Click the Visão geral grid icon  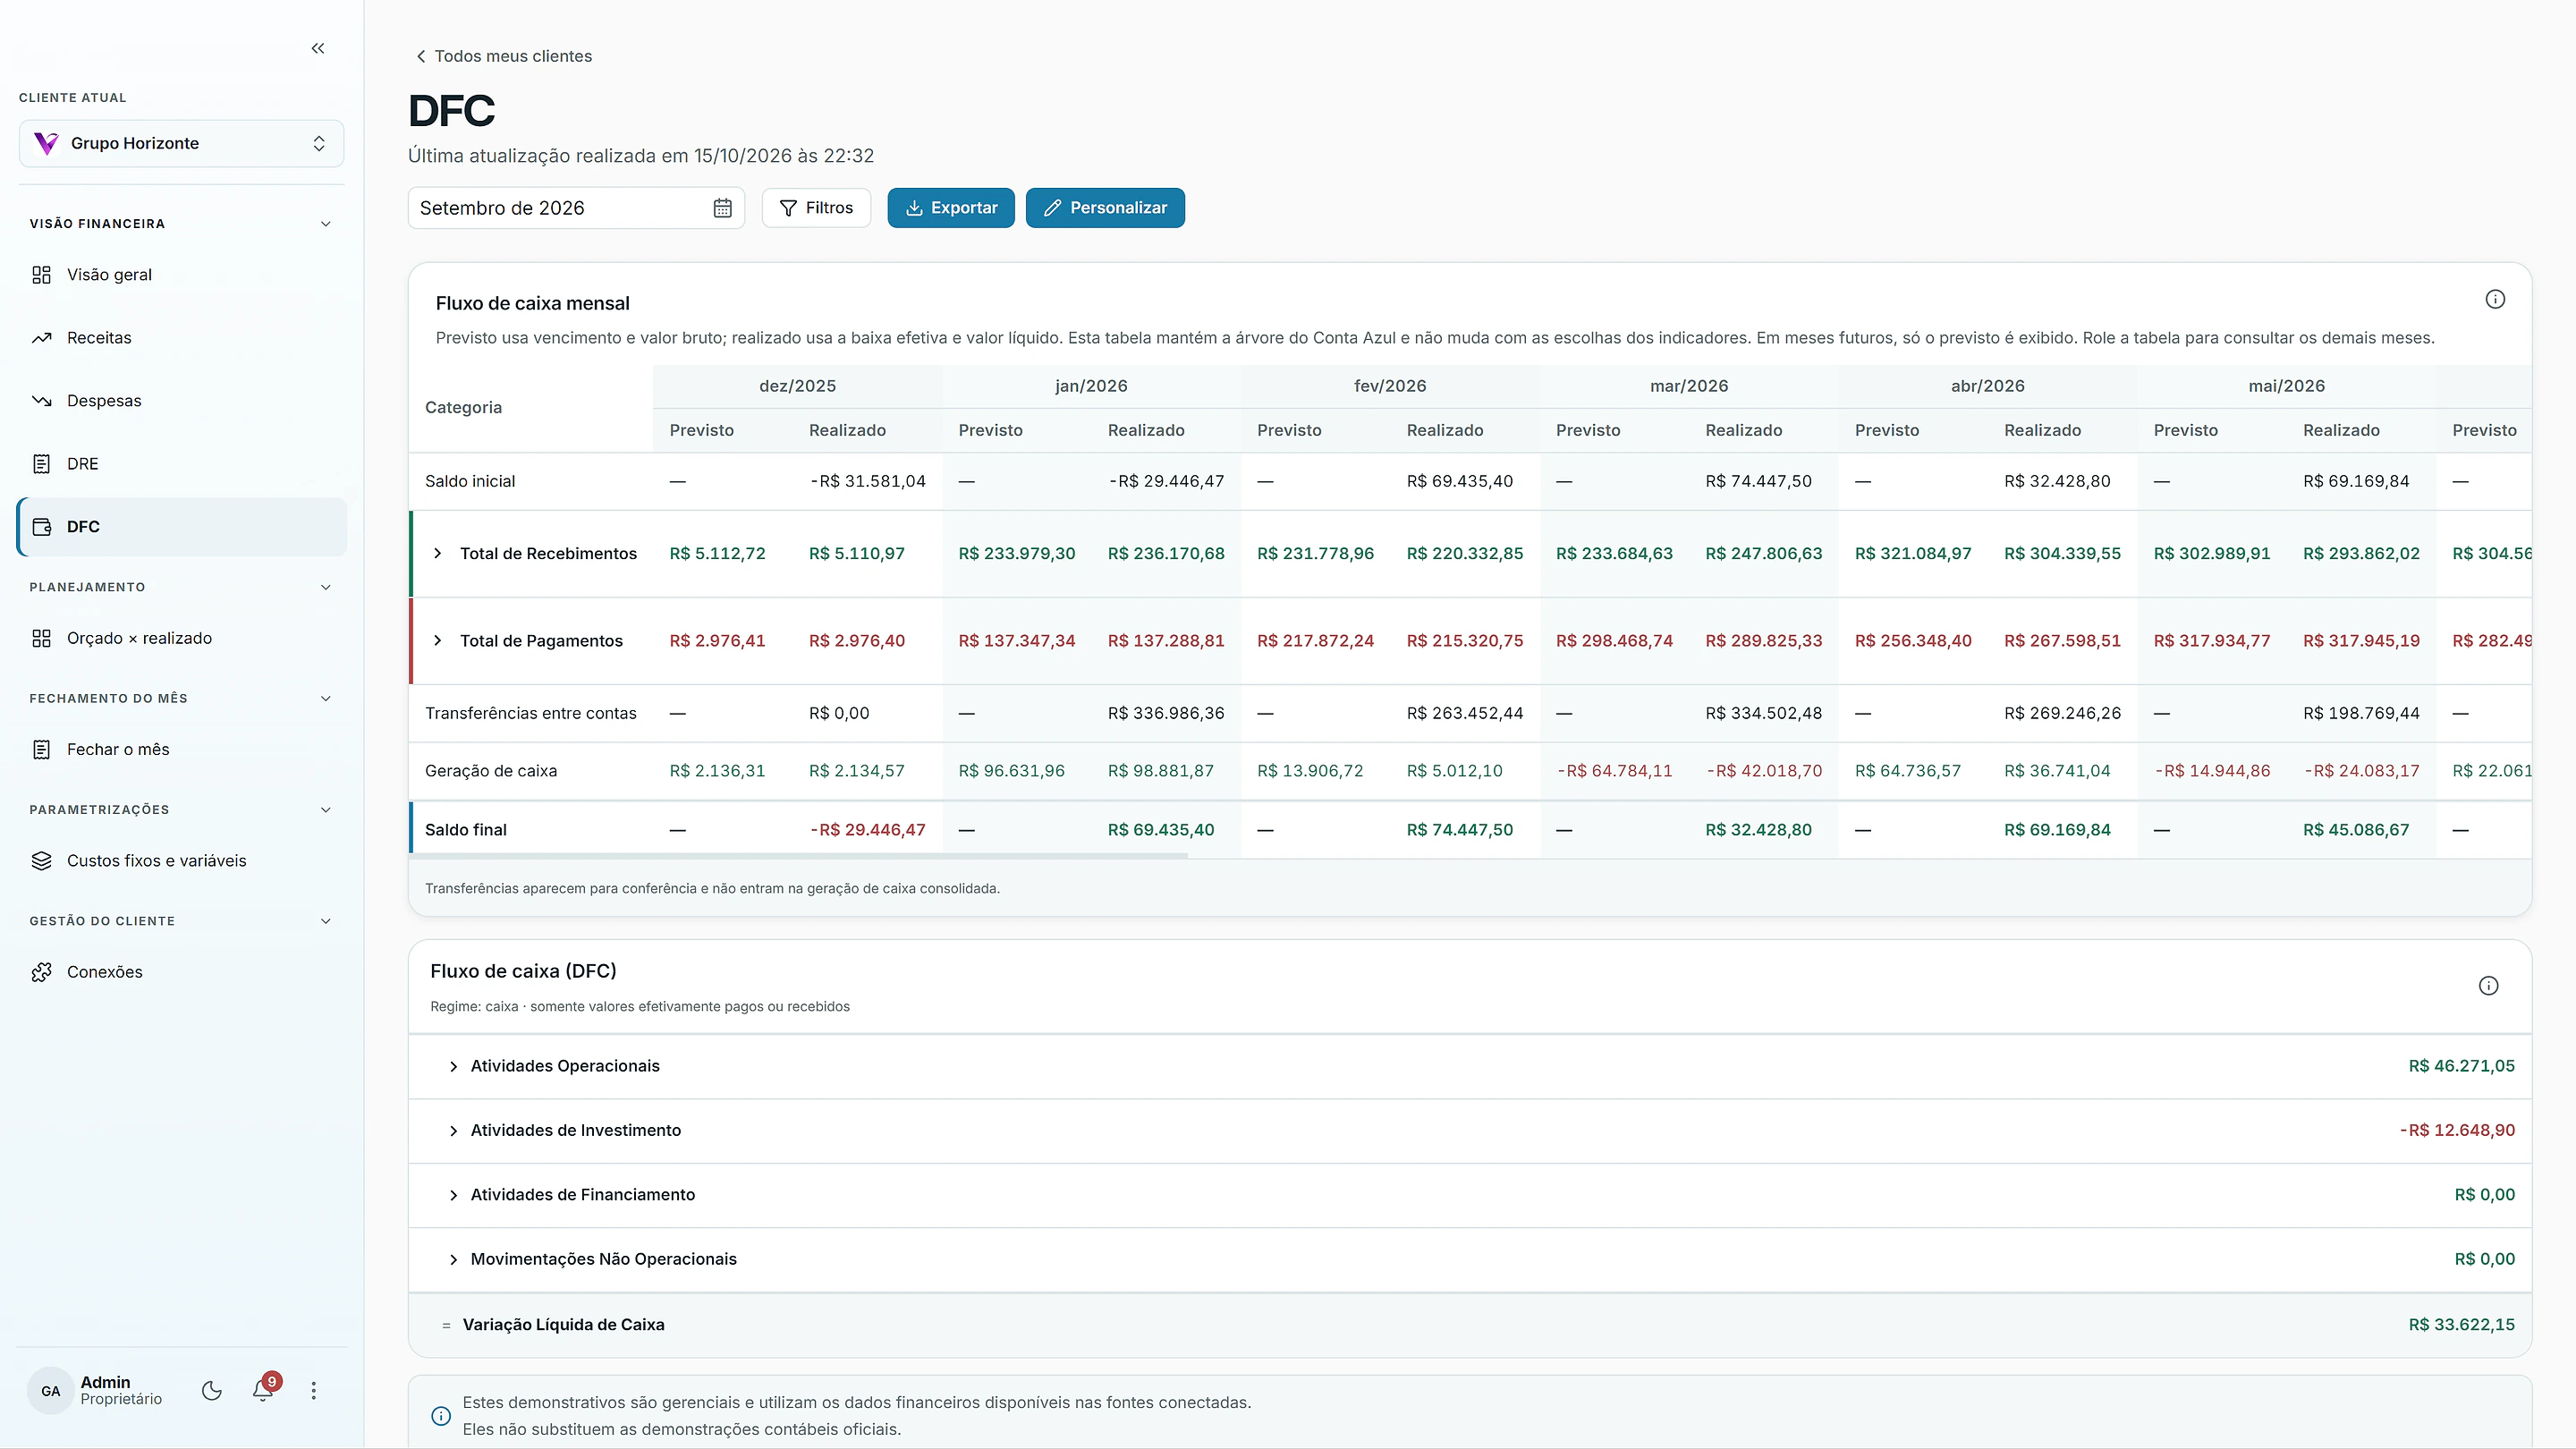click(x=41, y=275)
